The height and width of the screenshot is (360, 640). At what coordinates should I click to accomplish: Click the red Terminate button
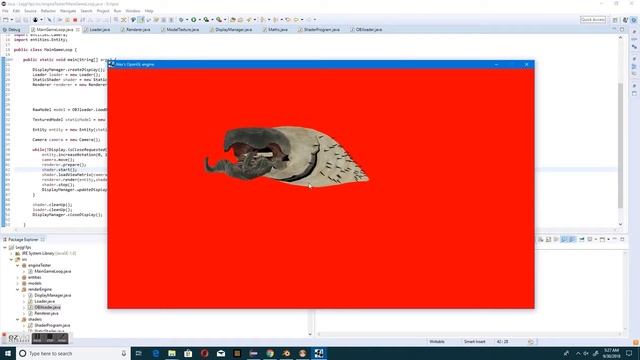click(75, 20)
